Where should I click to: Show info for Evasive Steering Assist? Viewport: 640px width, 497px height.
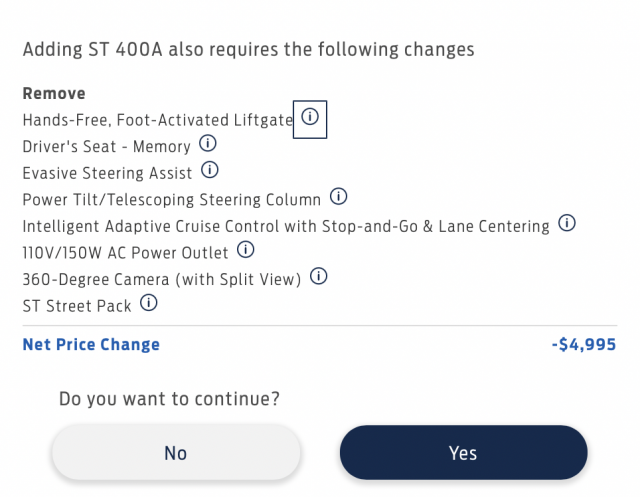click(210, 170)
